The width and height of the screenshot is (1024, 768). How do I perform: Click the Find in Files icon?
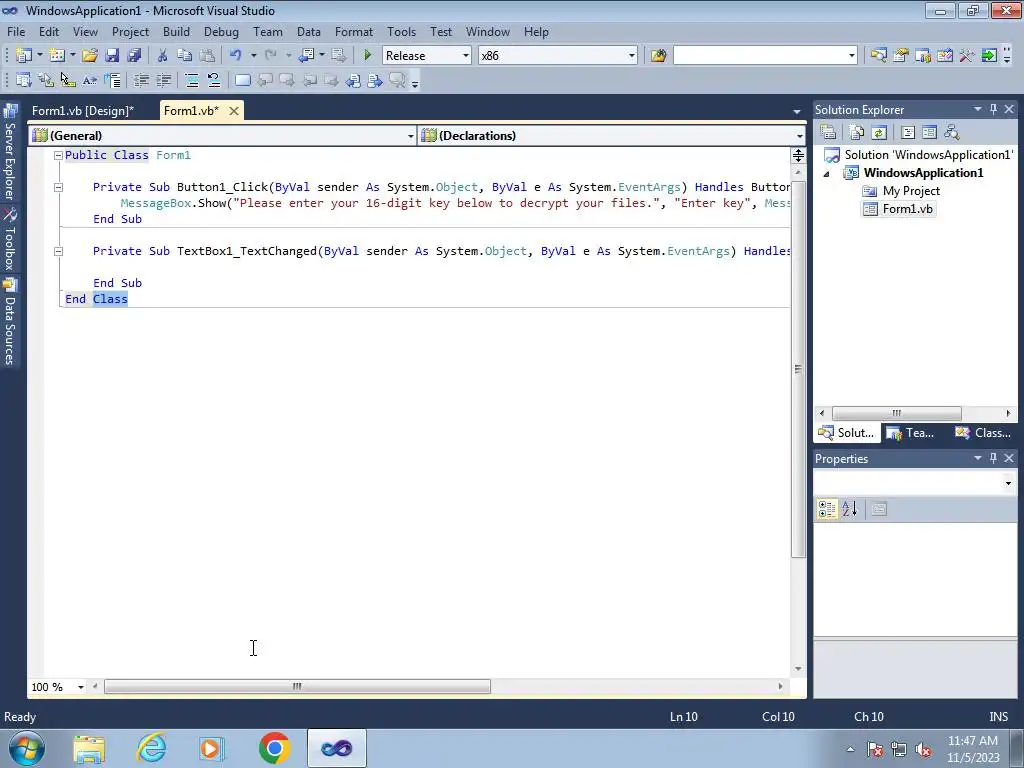click(658, 56)
